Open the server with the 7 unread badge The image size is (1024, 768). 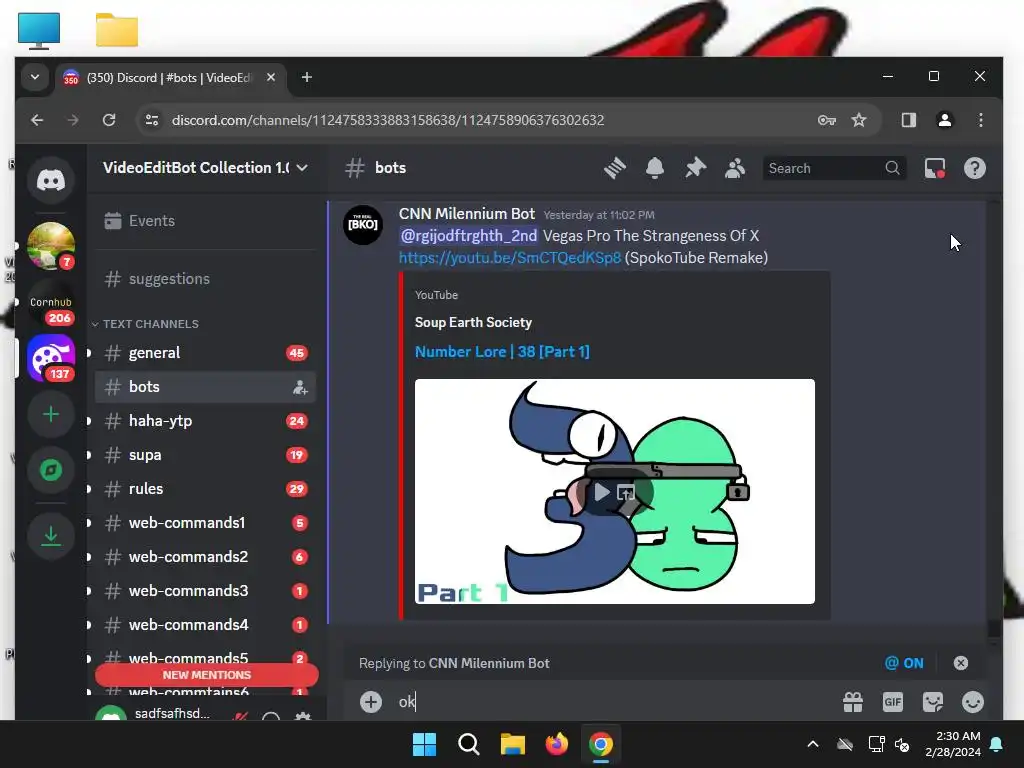point(51,246)
